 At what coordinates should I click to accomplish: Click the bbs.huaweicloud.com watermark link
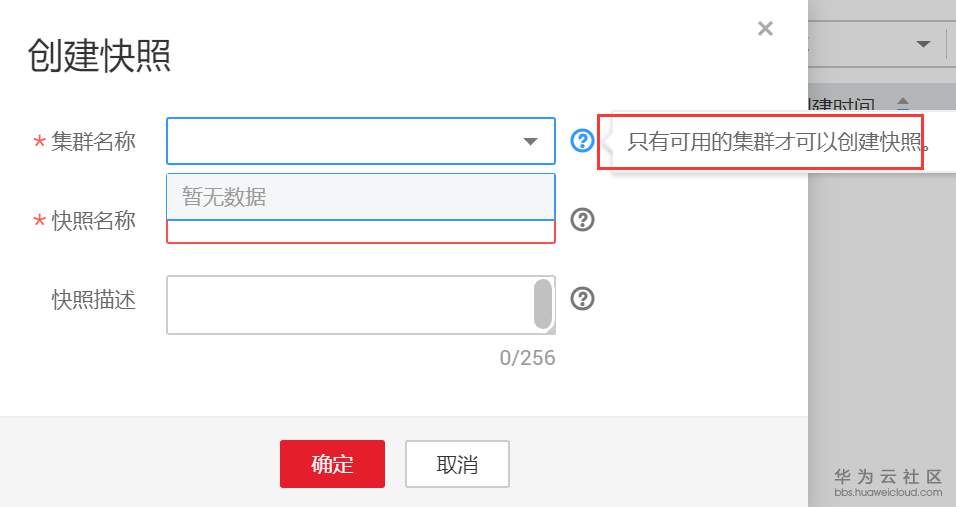coord(888,492)
